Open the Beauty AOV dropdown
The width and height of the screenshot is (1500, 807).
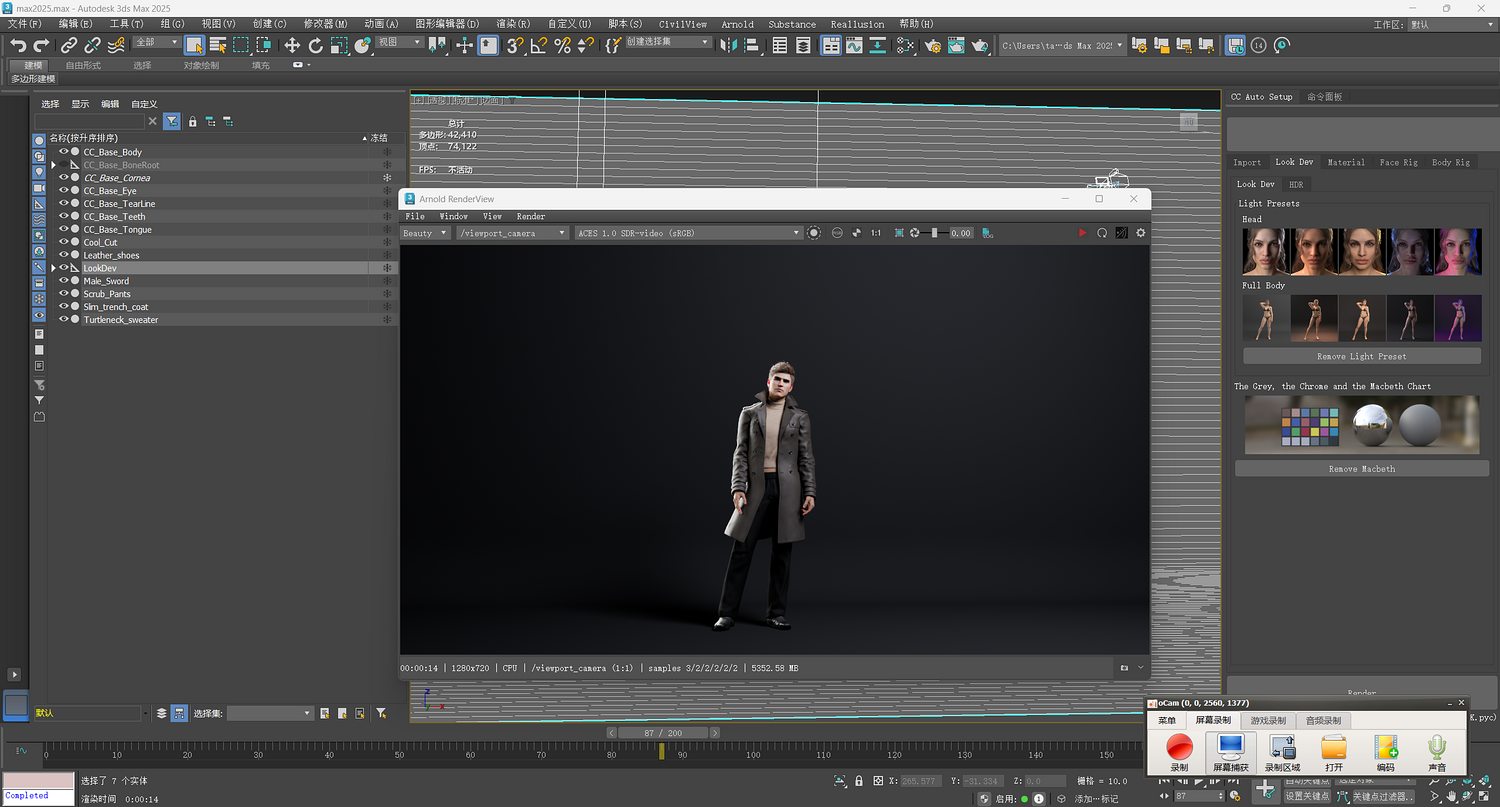pos(425,233)
